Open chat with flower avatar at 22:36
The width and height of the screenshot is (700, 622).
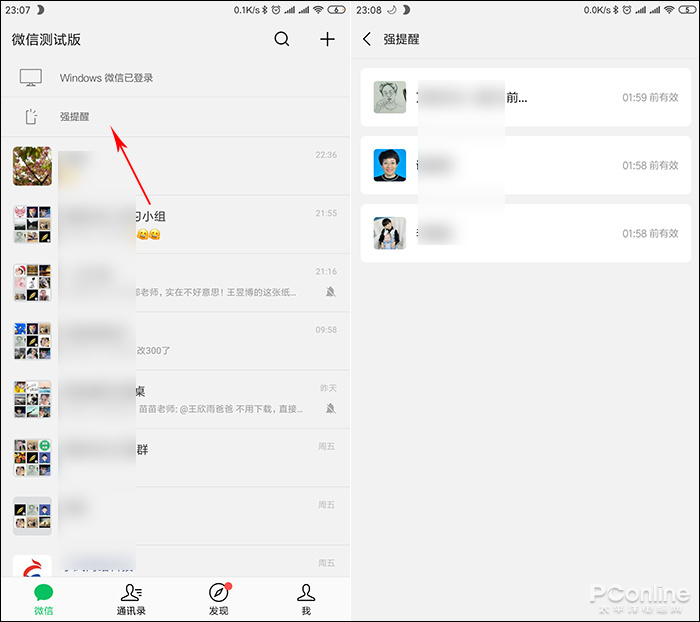pyautogui.click(x=175, y=166)
